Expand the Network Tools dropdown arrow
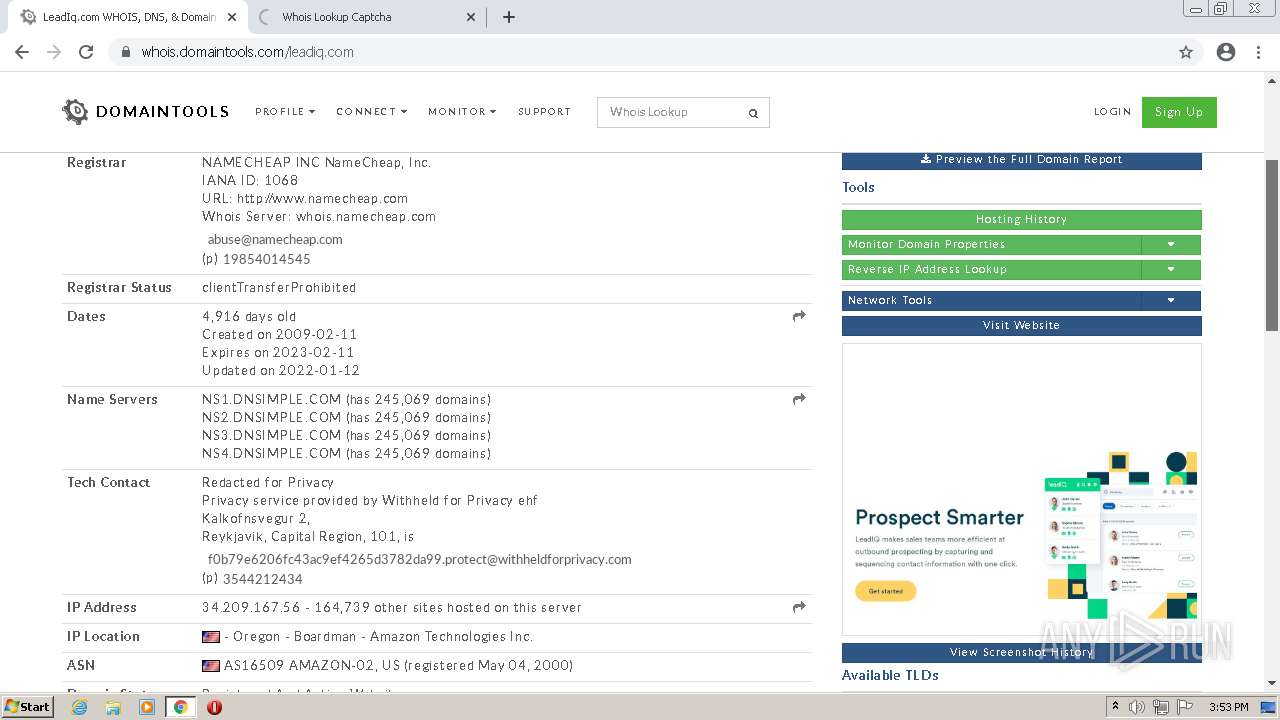The image size is (1280, 720). (x=1171, y=300)
